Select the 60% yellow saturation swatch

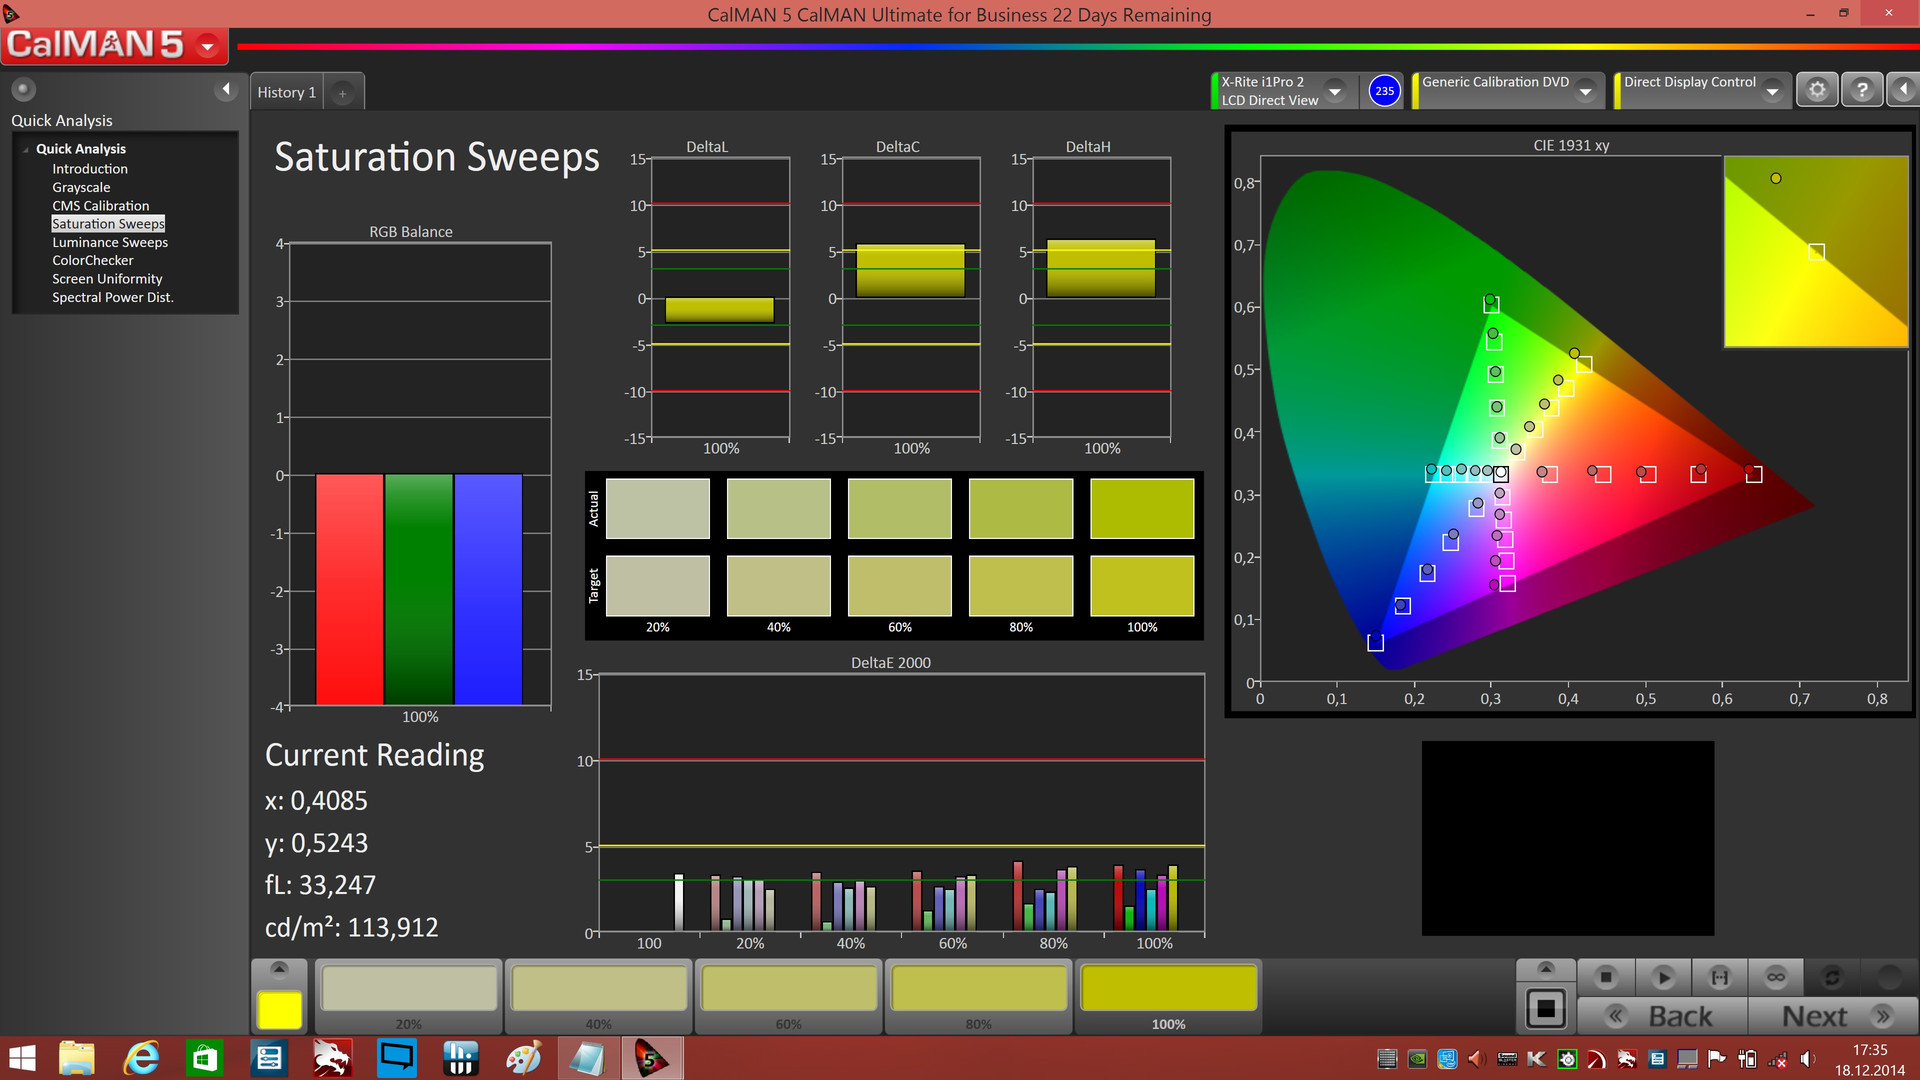point(788,990)
